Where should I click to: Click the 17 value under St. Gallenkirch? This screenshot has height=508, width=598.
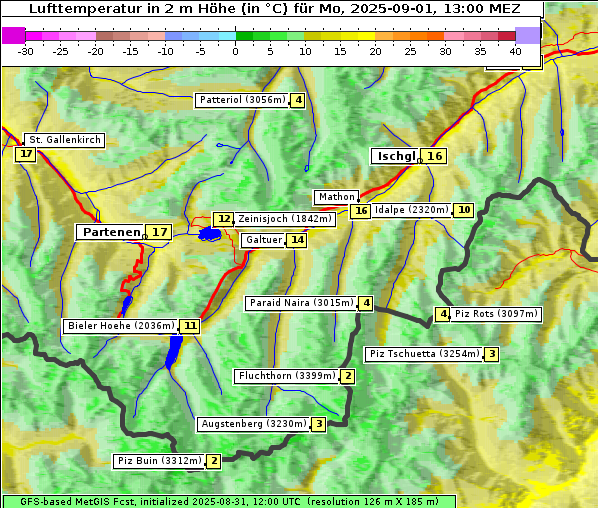pyautogui.click(x=26, y=154)
